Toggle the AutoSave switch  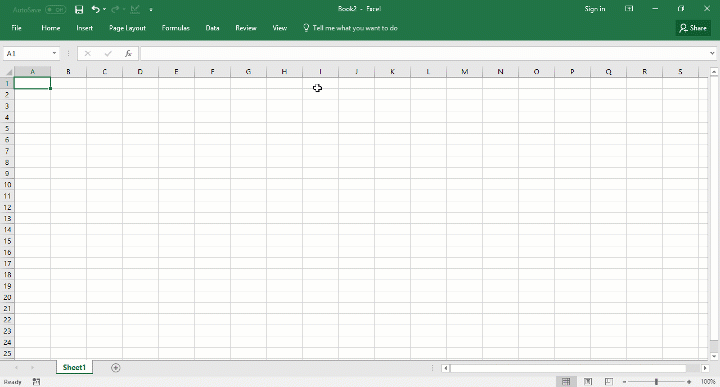tap(56, 10)
